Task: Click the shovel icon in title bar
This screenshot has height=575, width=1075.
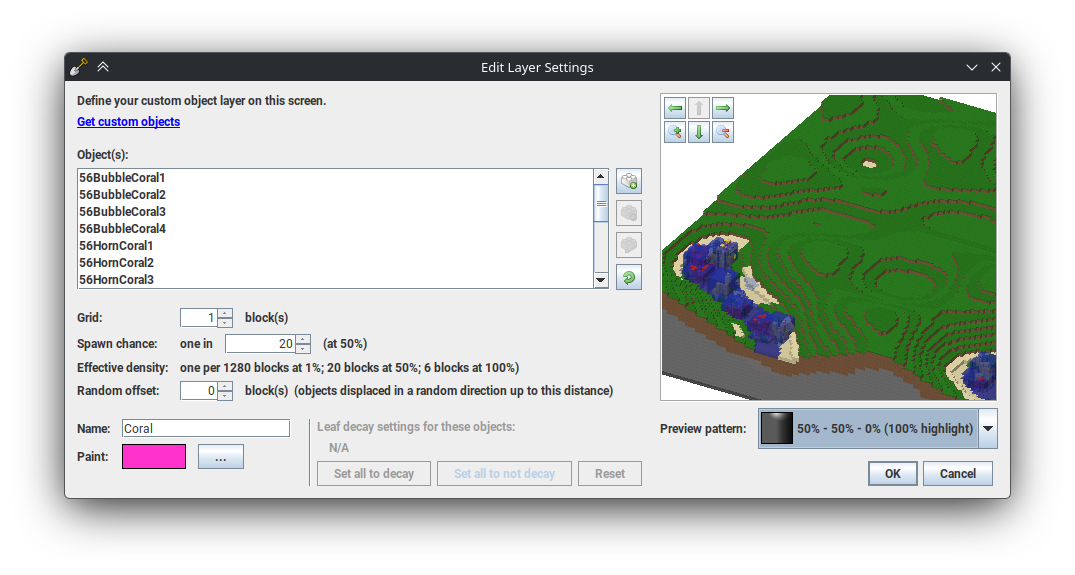Action: tap(79, 67)
